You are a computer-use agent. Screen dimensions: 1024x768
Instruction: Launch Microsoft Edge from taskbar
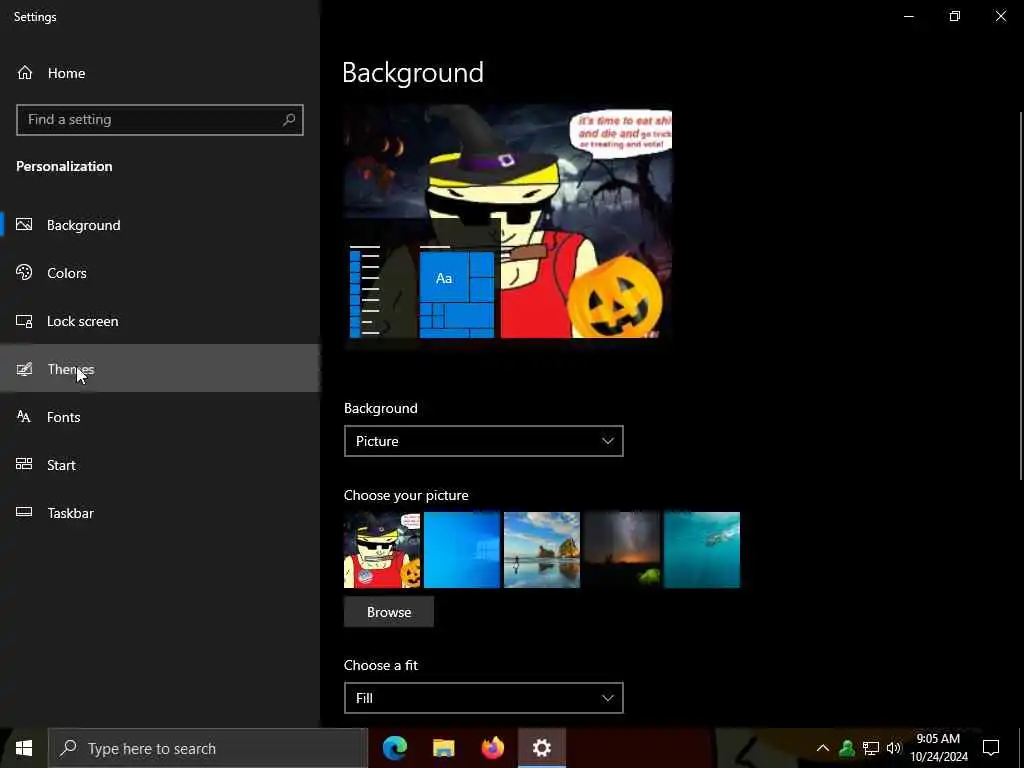click(394, 748)
